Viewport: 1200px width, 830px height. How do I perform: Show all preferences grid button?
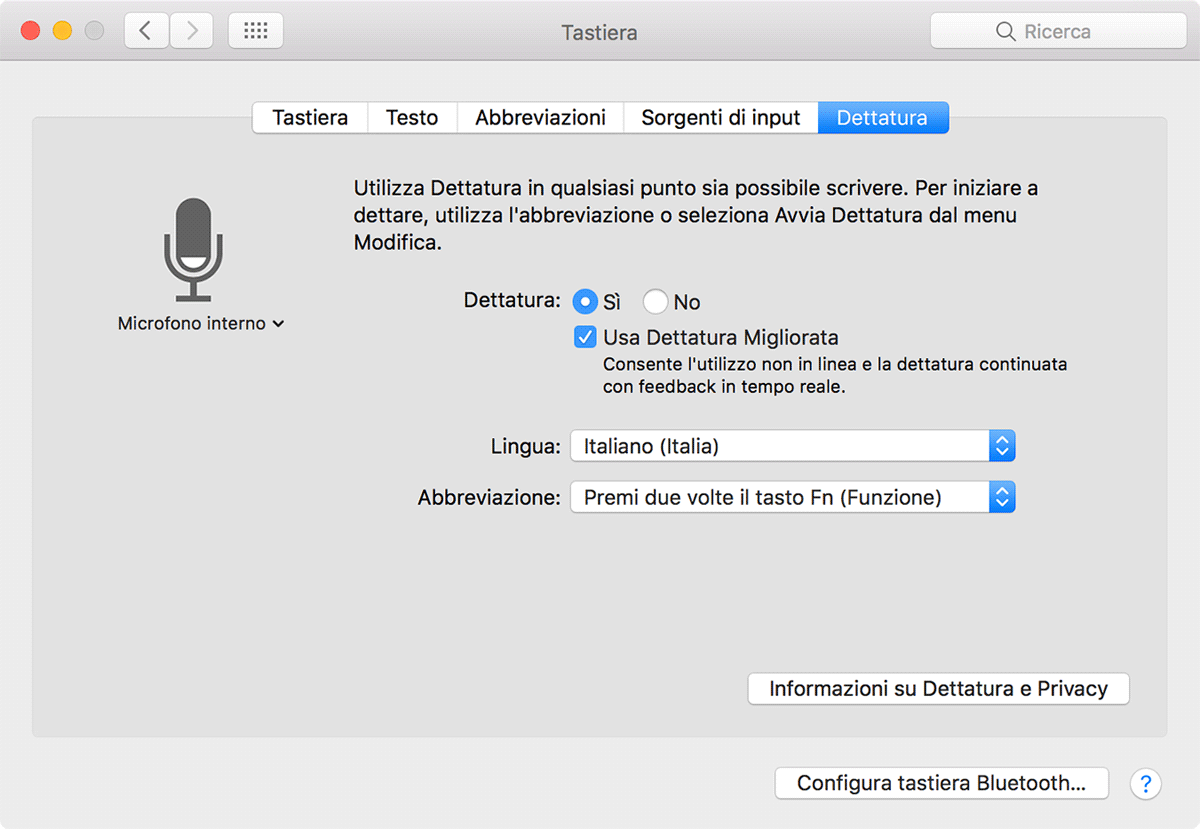pyautogui.click(x=256, y=31)
